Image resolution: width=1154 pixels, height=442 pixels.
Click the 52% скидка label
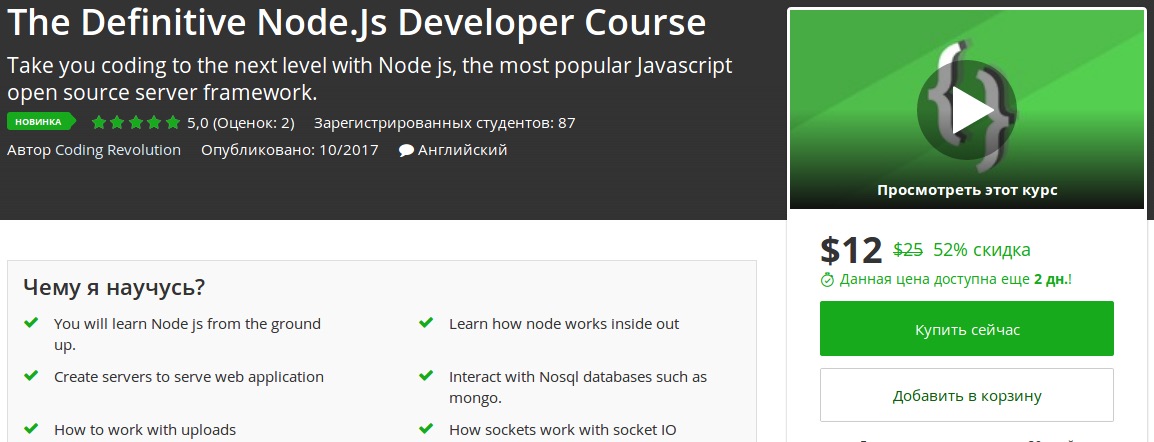point(982,250)
